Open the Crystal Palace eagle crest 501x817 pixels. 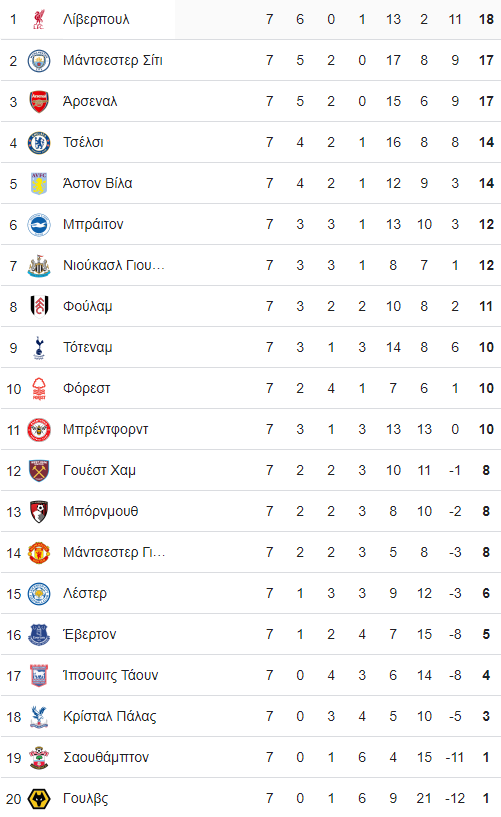[39, 717]
